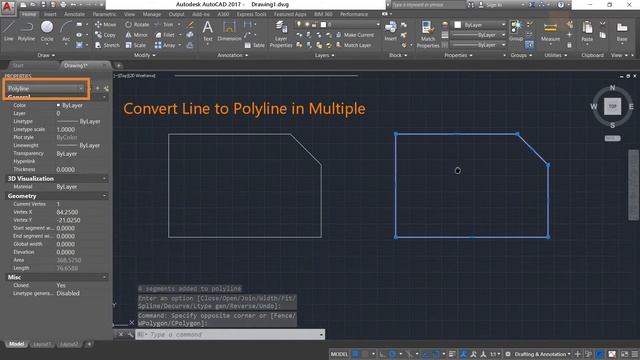Click the Base view tool
Image resolution: width=640 pixels, height=360 pixels.
coord(622,32)
